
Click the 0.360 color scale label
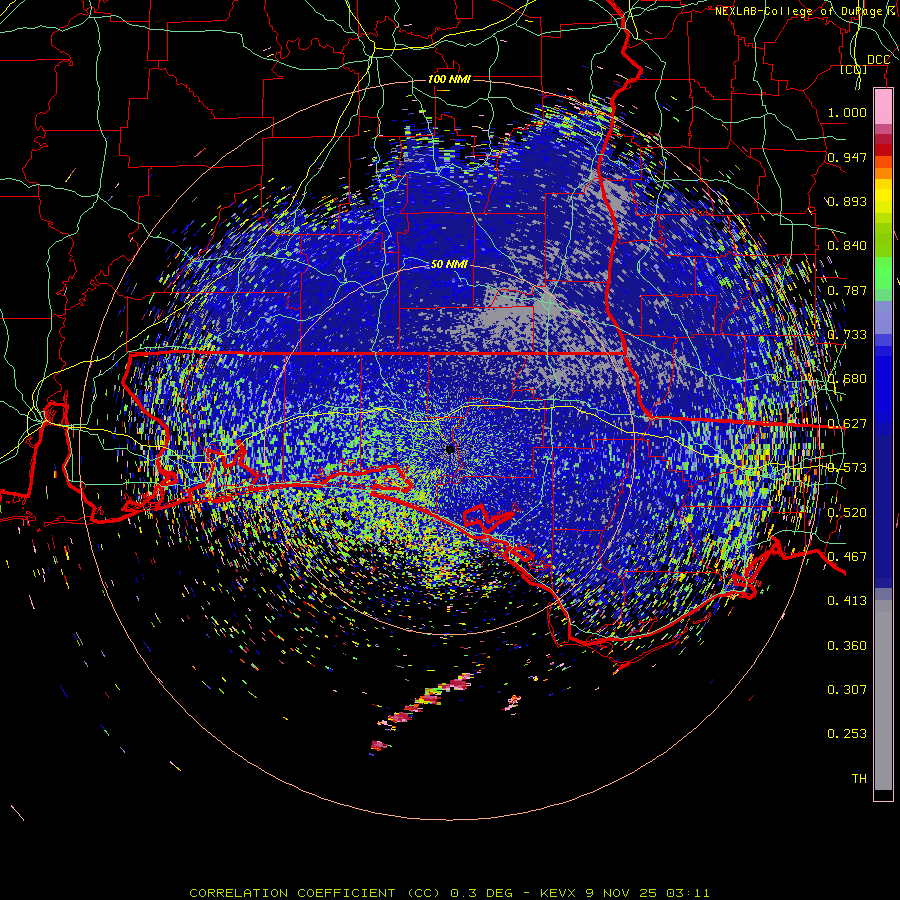[847, 645]
